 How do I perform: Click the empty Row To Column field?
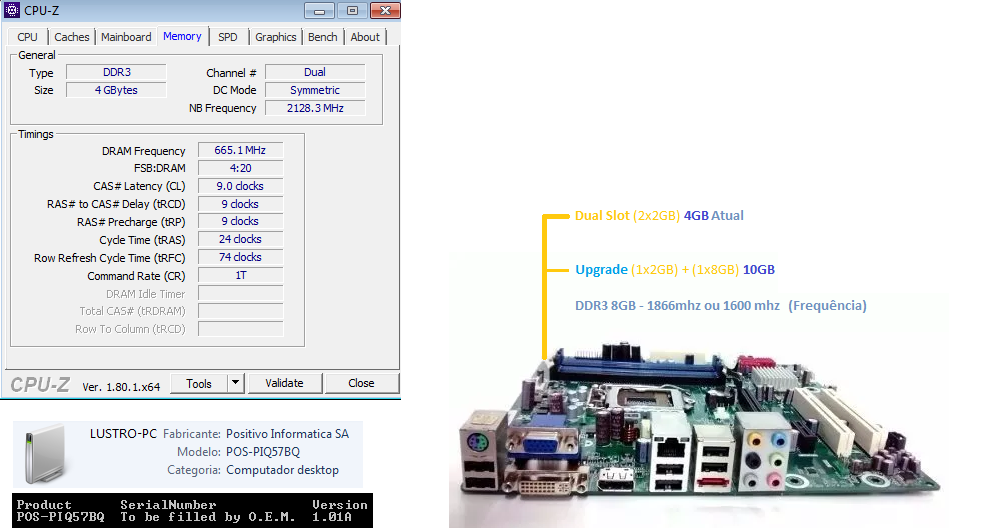(x=240, y=329)
